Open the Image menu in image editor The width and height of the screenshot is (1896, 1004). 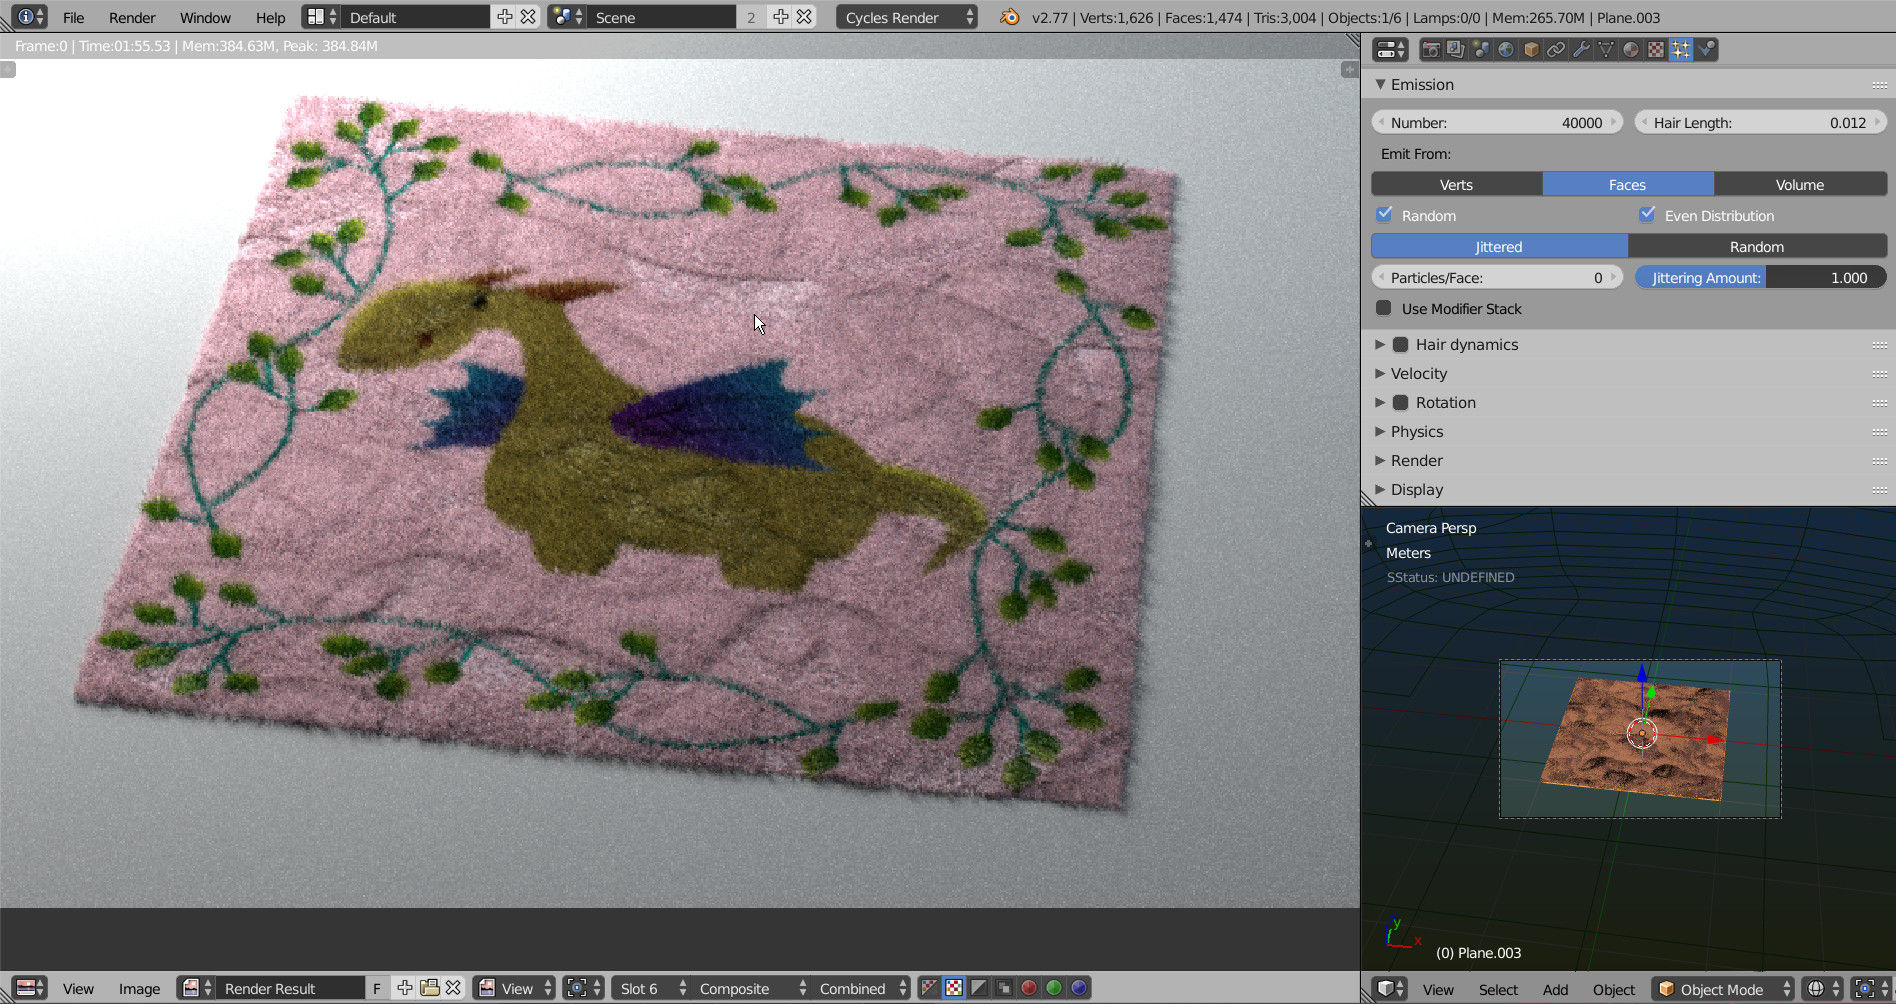[x=139, y=988]
